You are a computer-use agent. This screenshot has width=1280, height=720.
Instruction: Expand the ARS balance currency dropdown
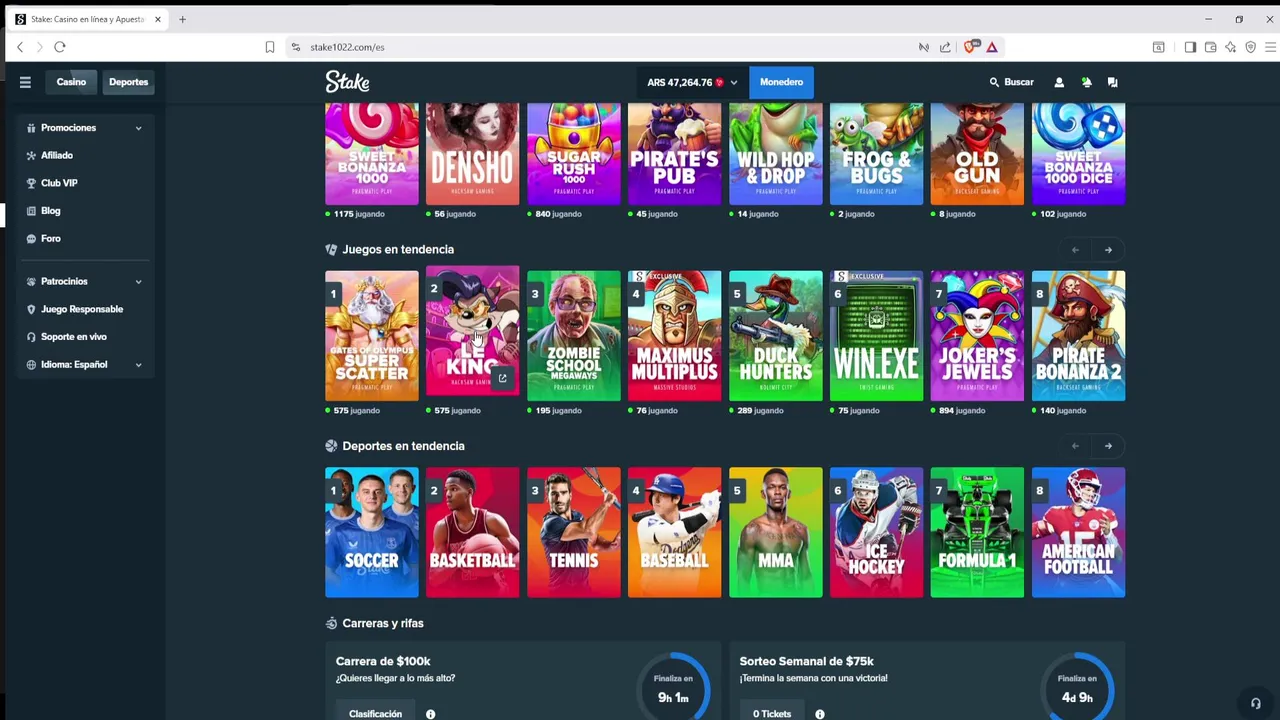click(692, 82)
